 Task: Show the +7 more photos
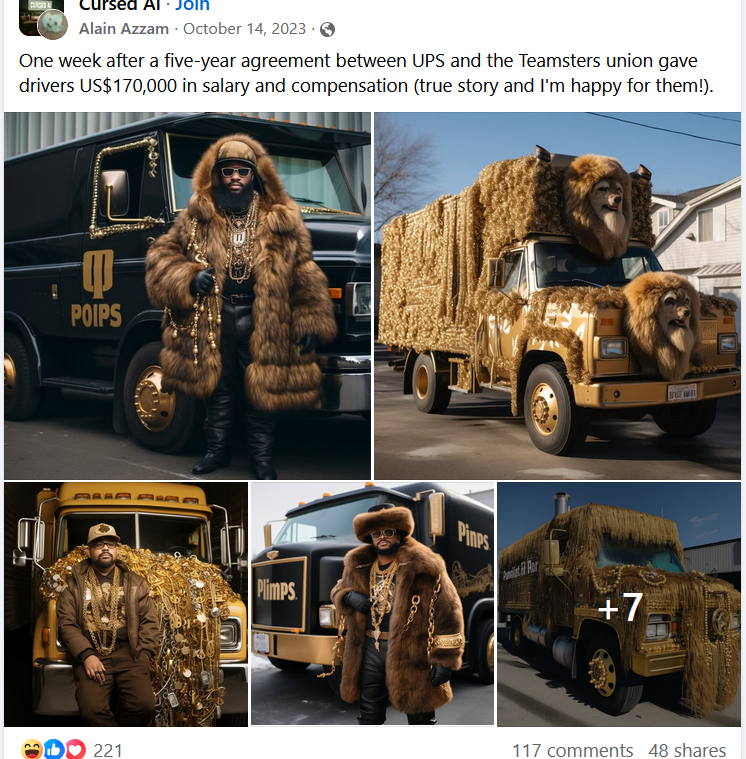coord(619,604)
